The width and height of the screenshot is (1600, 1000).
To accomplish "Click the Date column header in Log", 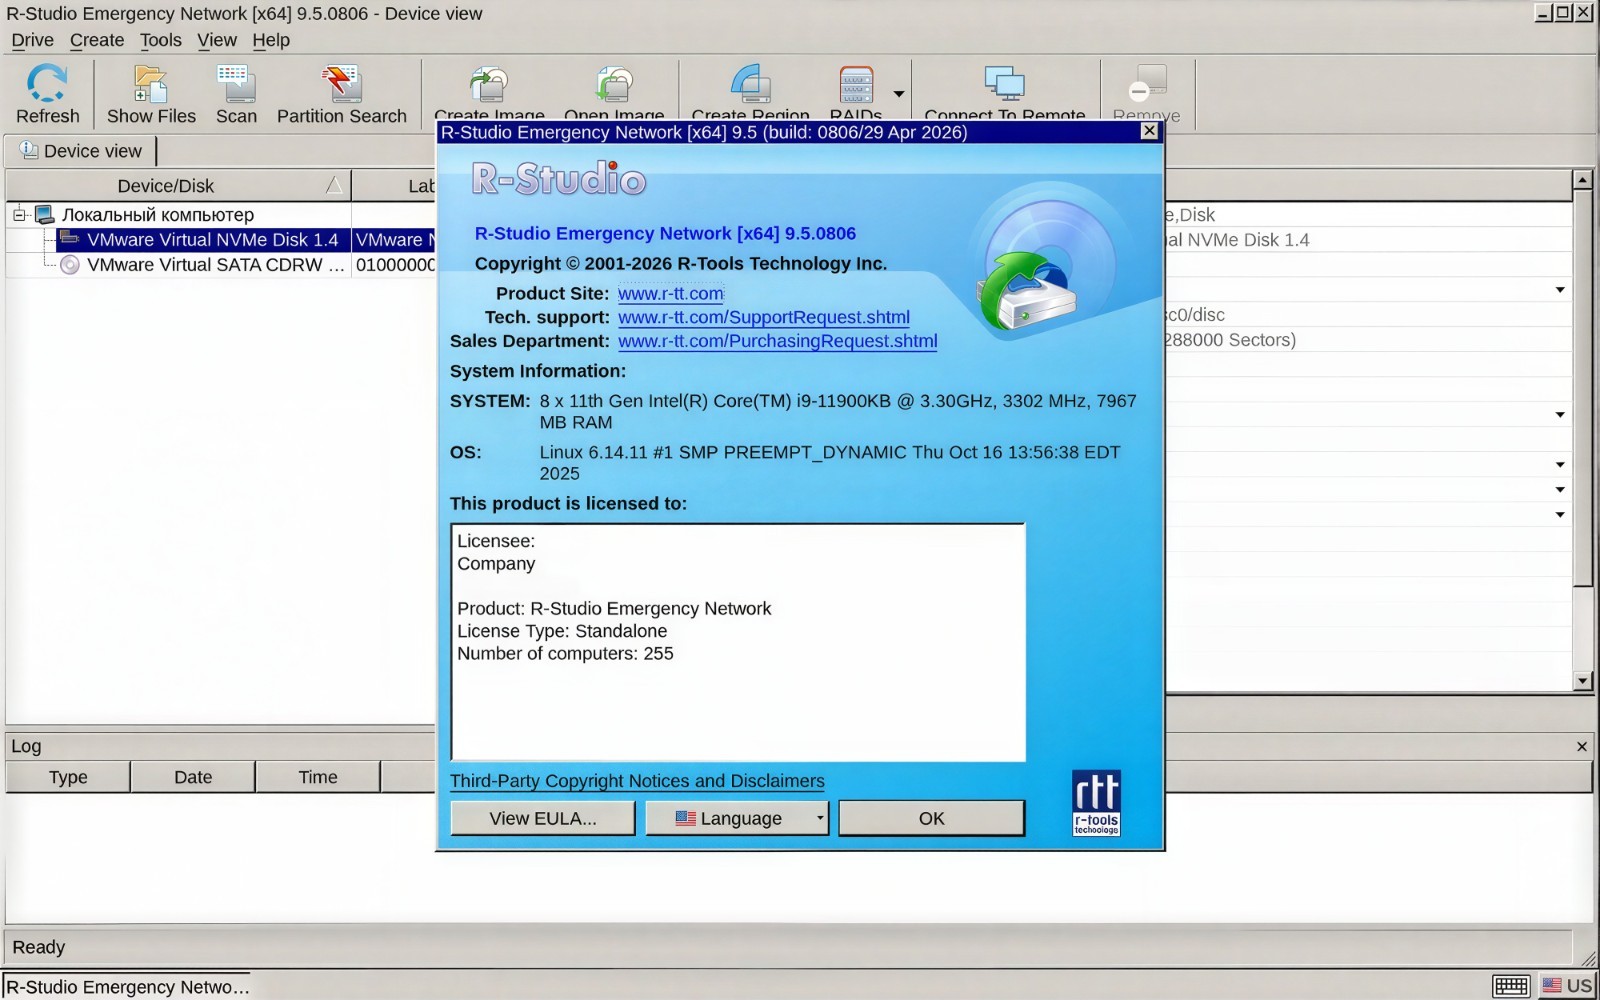I will [193, 777].
